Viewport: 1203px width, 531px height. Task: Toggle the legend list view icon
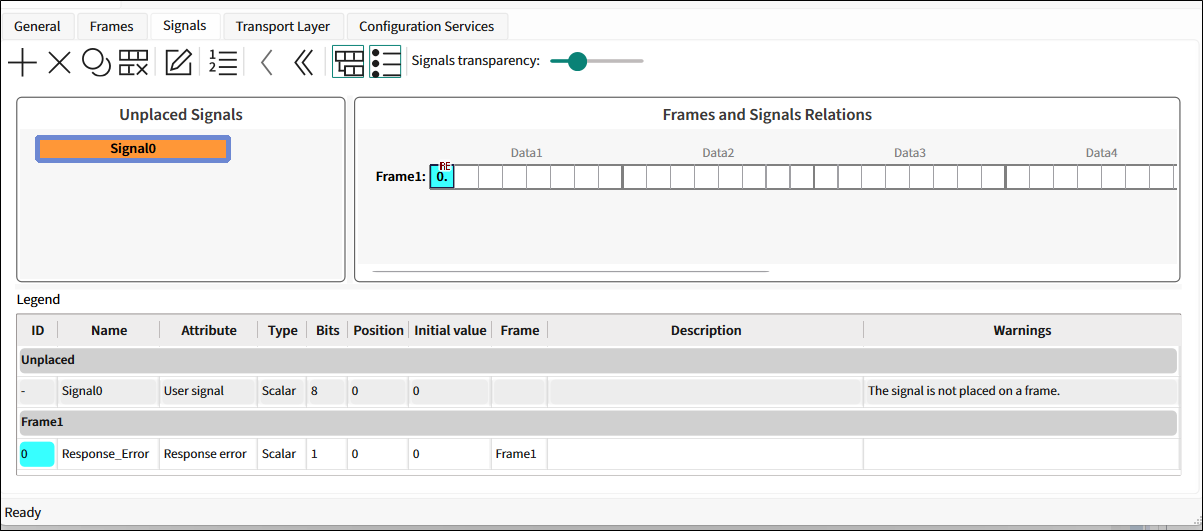tap(385, 62)
